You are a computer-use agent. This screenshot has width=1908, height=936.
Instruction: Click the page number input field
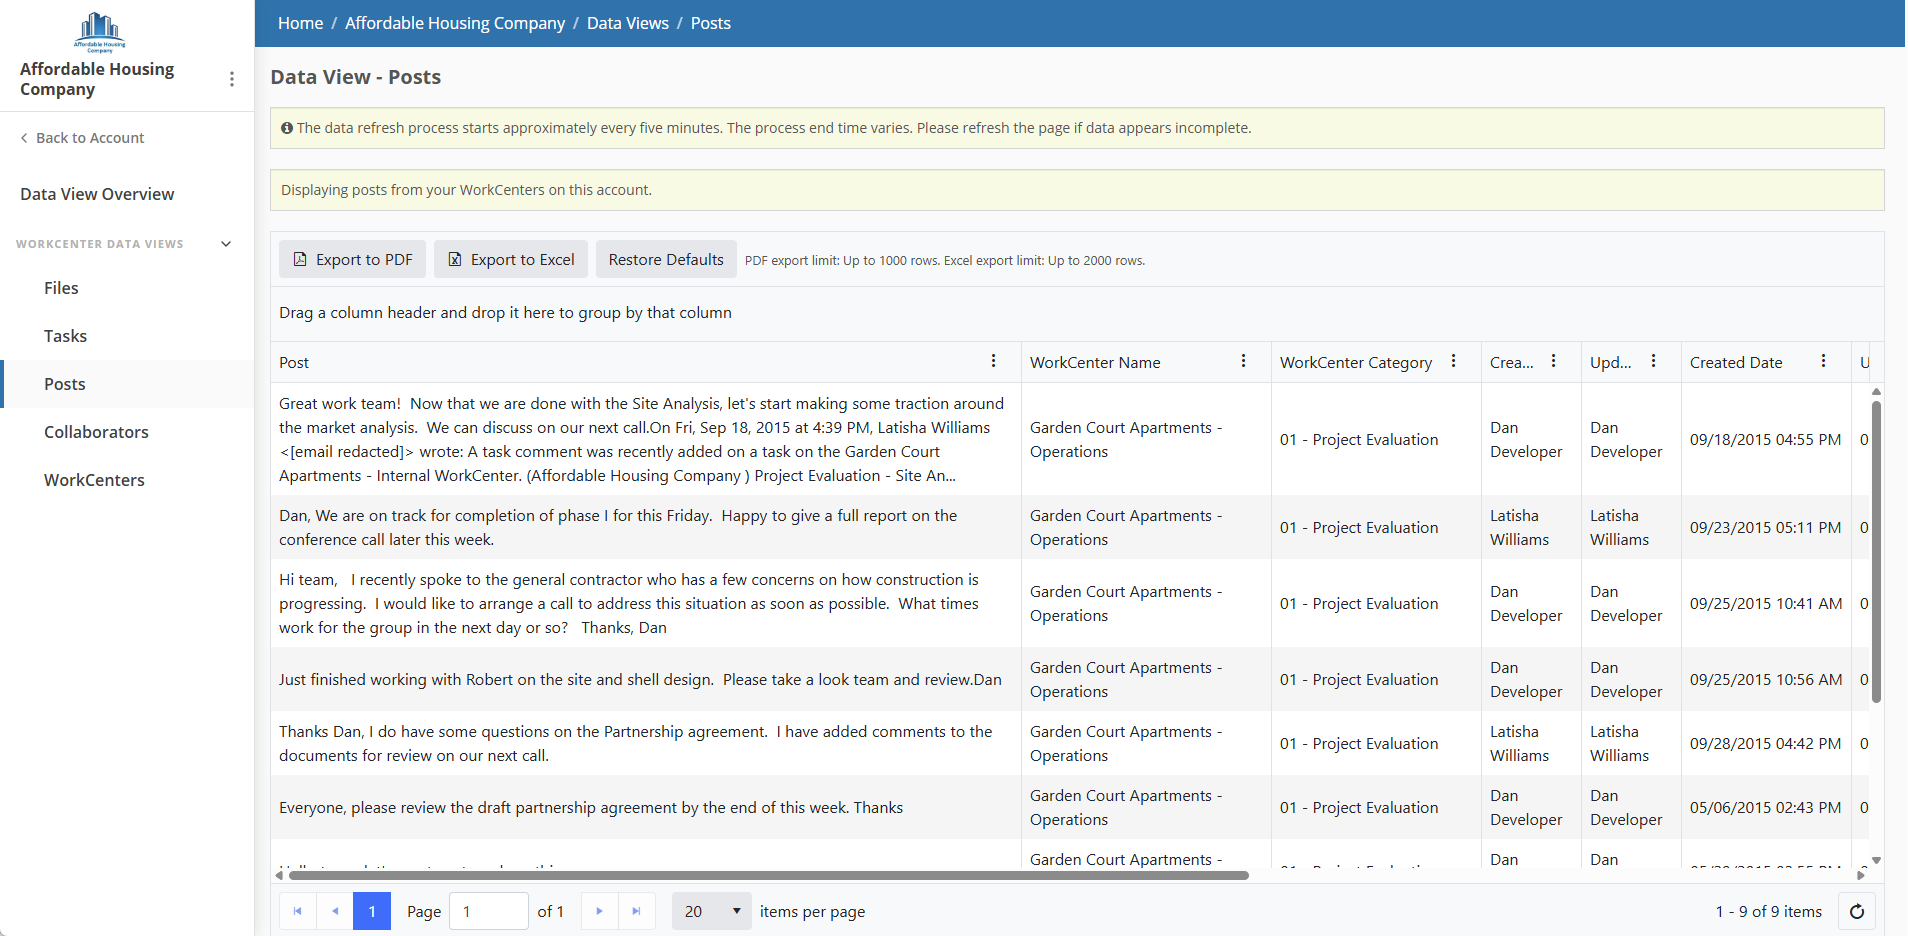(489, 911)
